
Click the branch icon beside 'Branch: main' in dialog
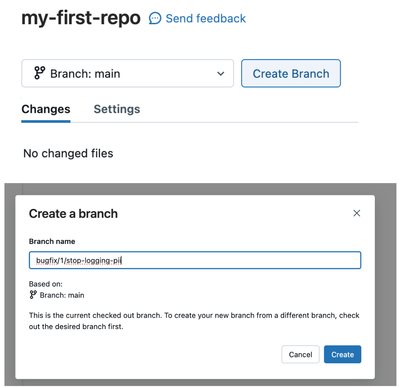click(x=33, y=295)
